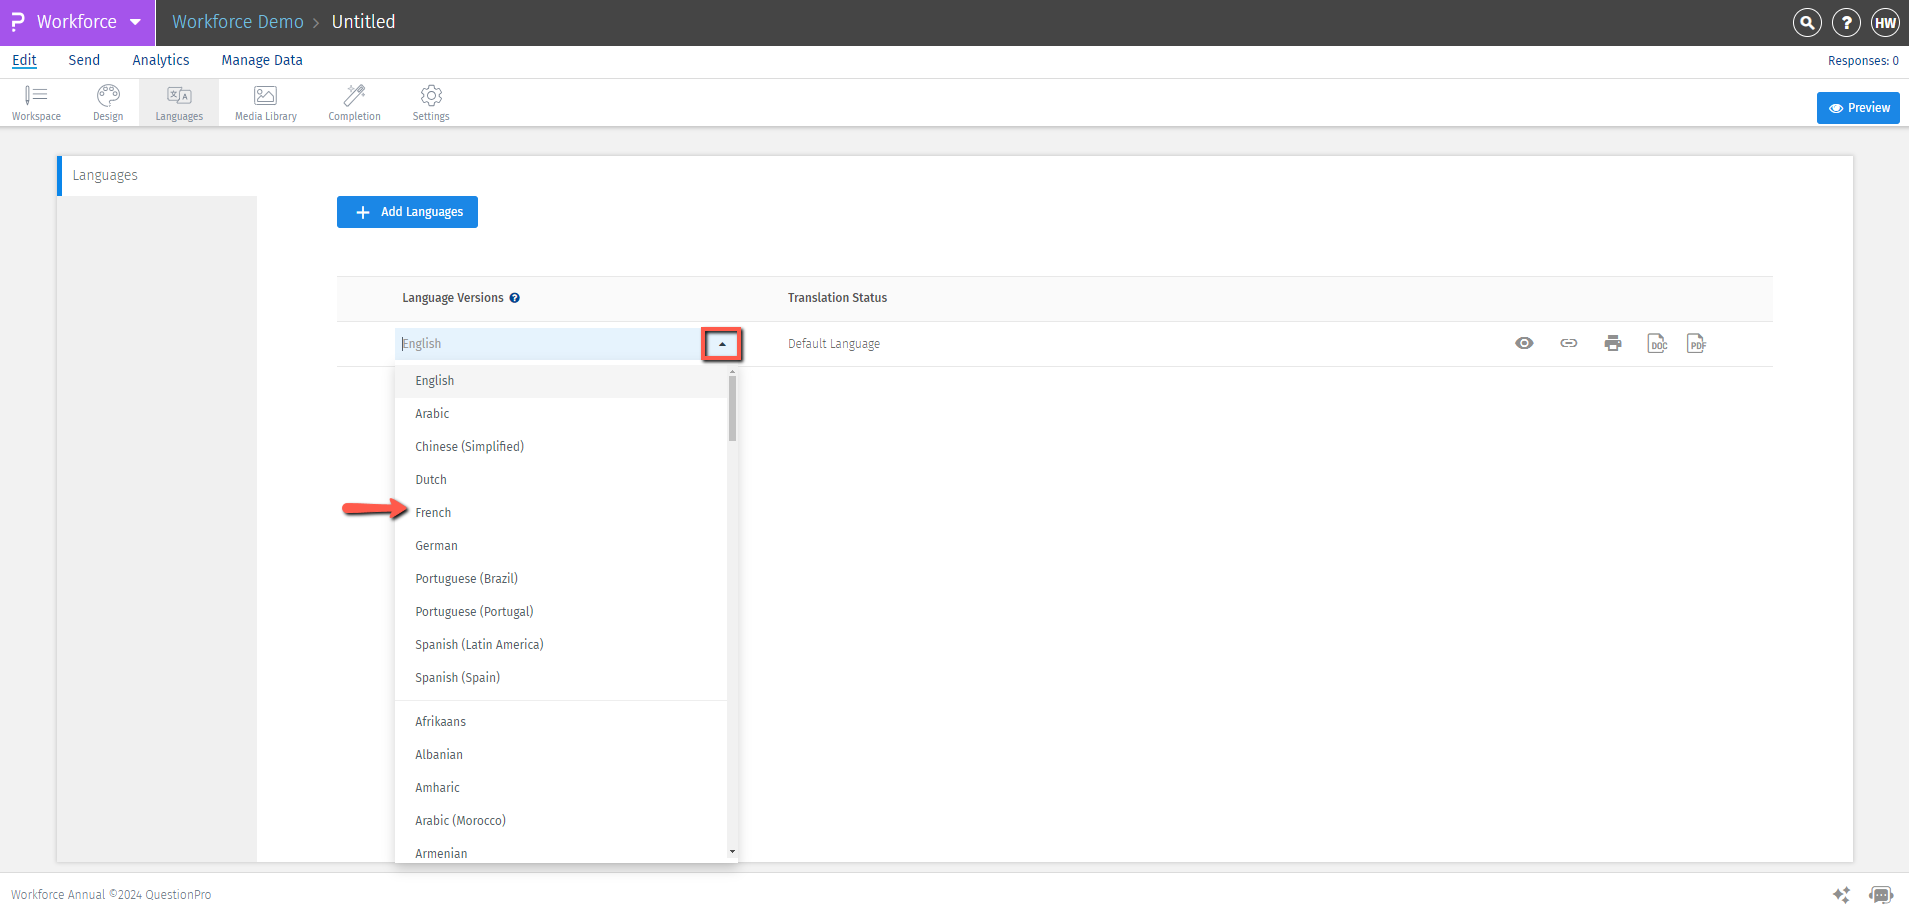Click the Default Language status text

click(834, 344)
